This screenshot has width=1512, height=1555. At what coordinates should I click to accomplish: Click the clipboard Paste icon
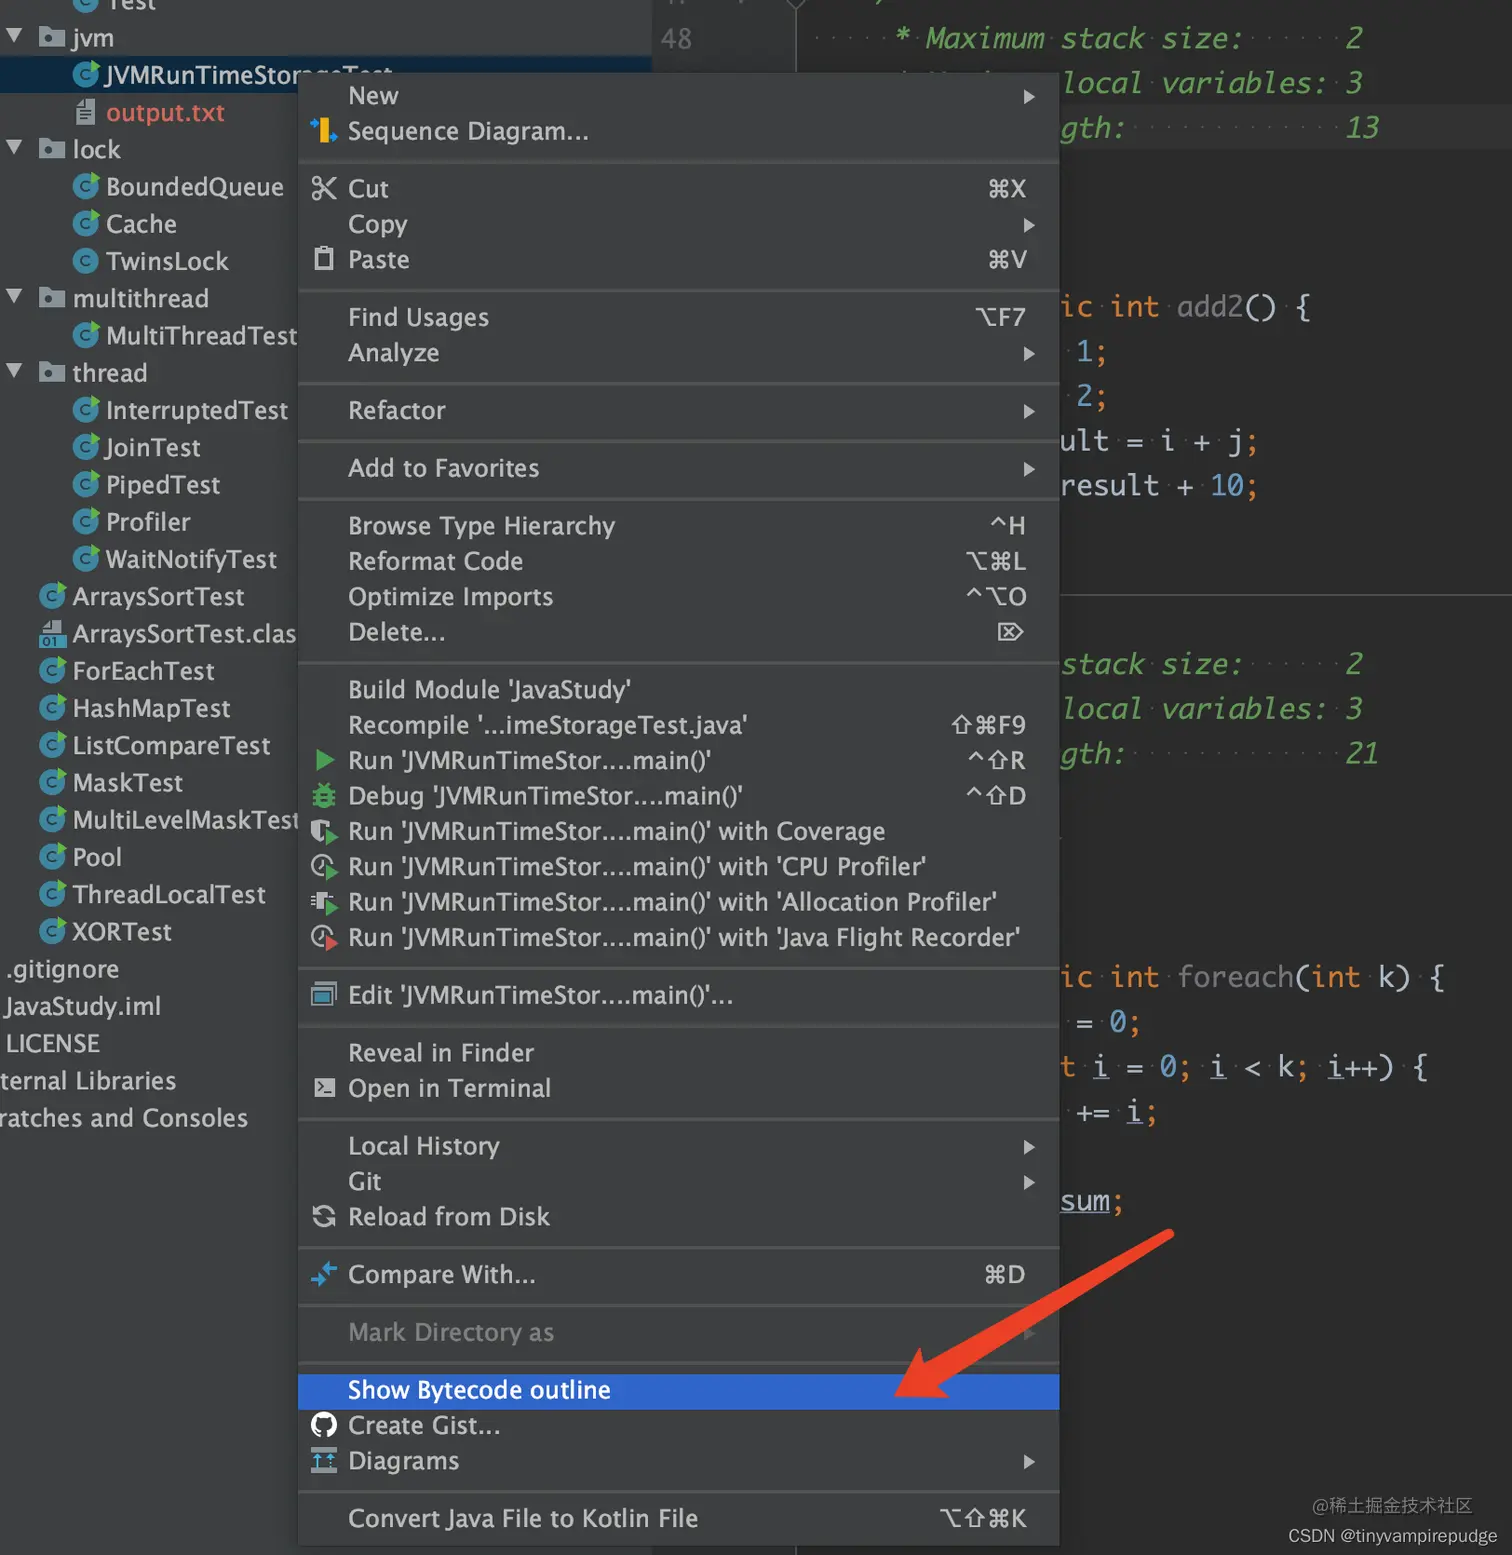coord(324,259)
